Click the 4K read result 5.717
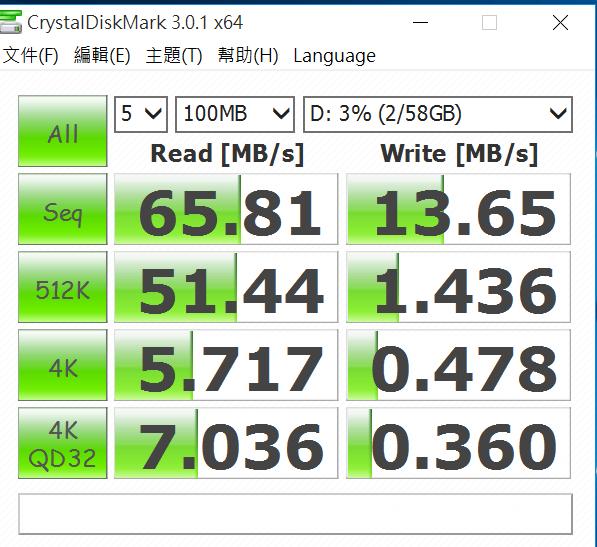The height and width of the screenshot is (547, 597). 226,365
